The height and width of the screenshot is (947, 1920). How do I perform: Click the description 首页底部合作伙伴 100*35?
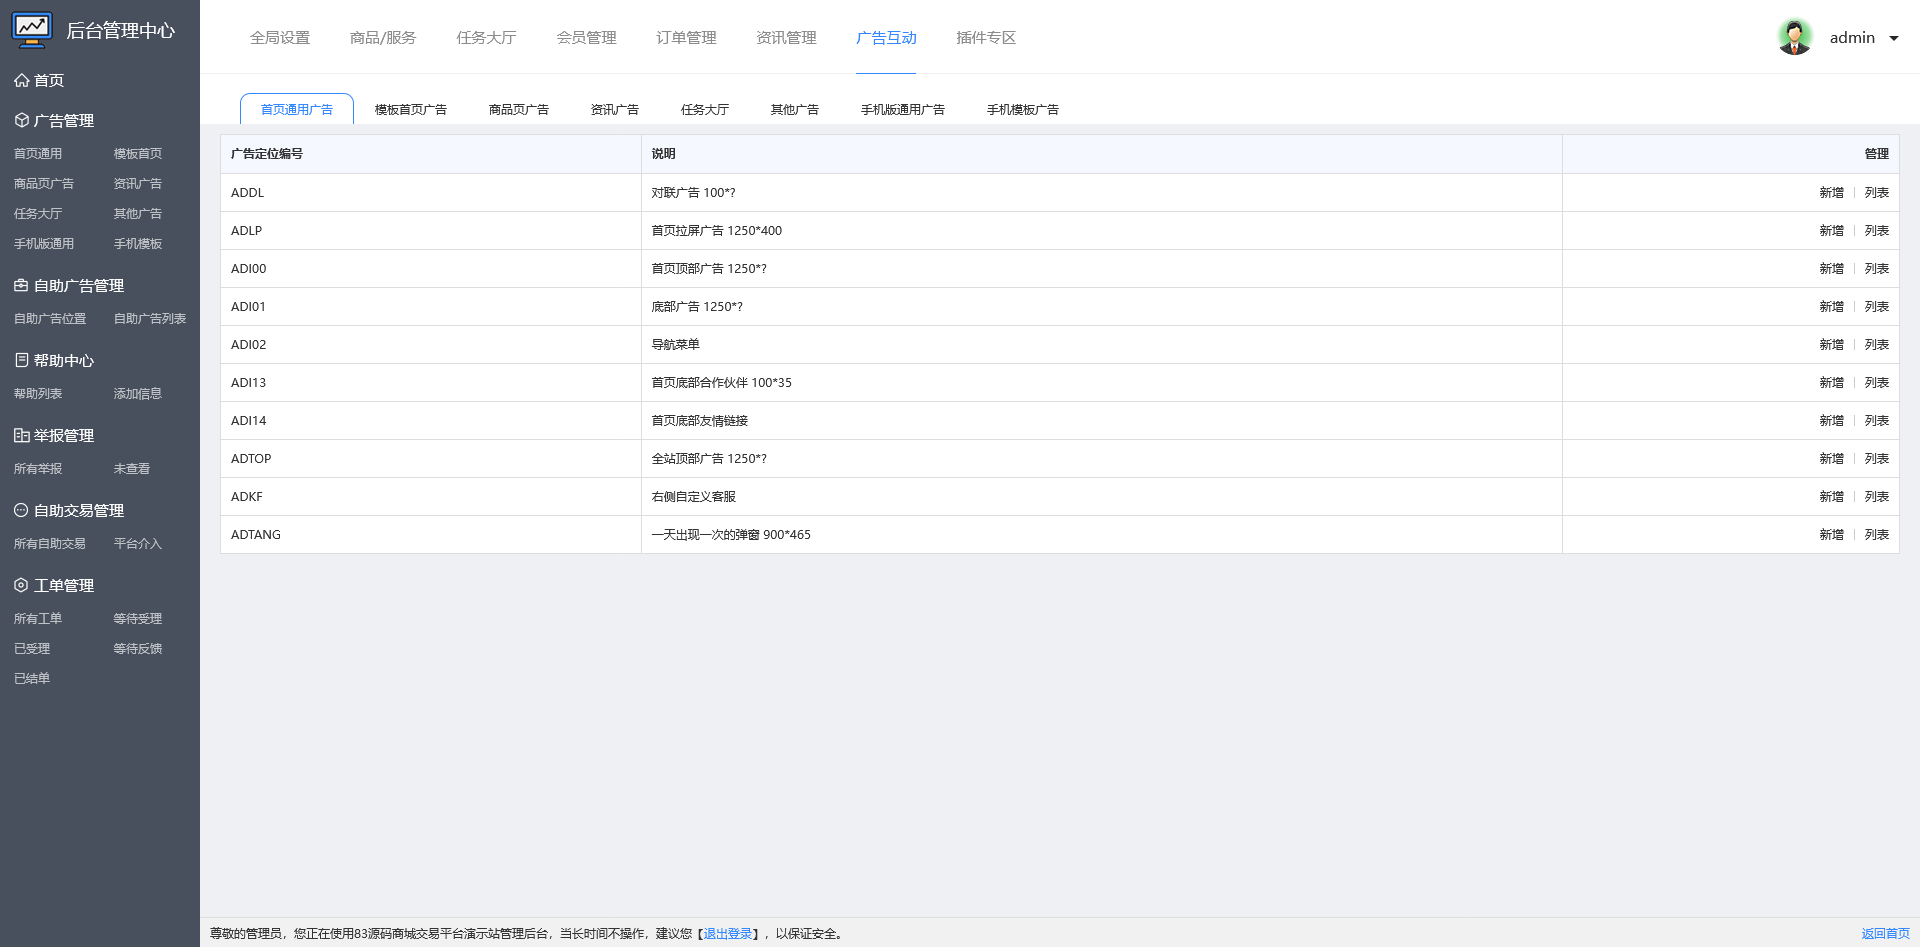point(722,383)
